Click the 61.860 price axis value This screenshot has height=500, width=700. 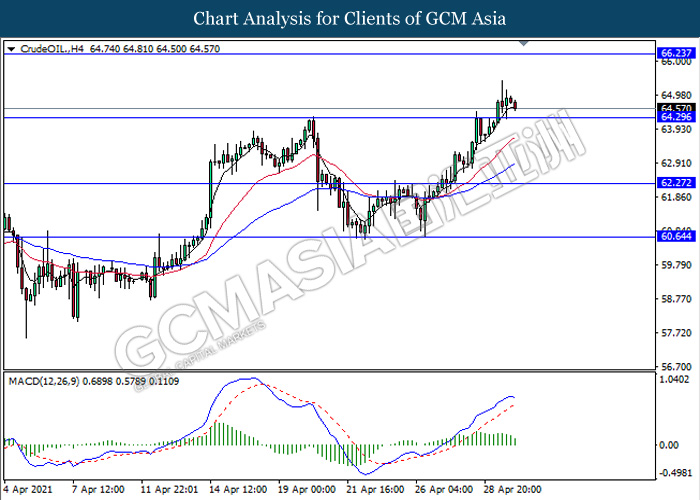tap(676, 197)
